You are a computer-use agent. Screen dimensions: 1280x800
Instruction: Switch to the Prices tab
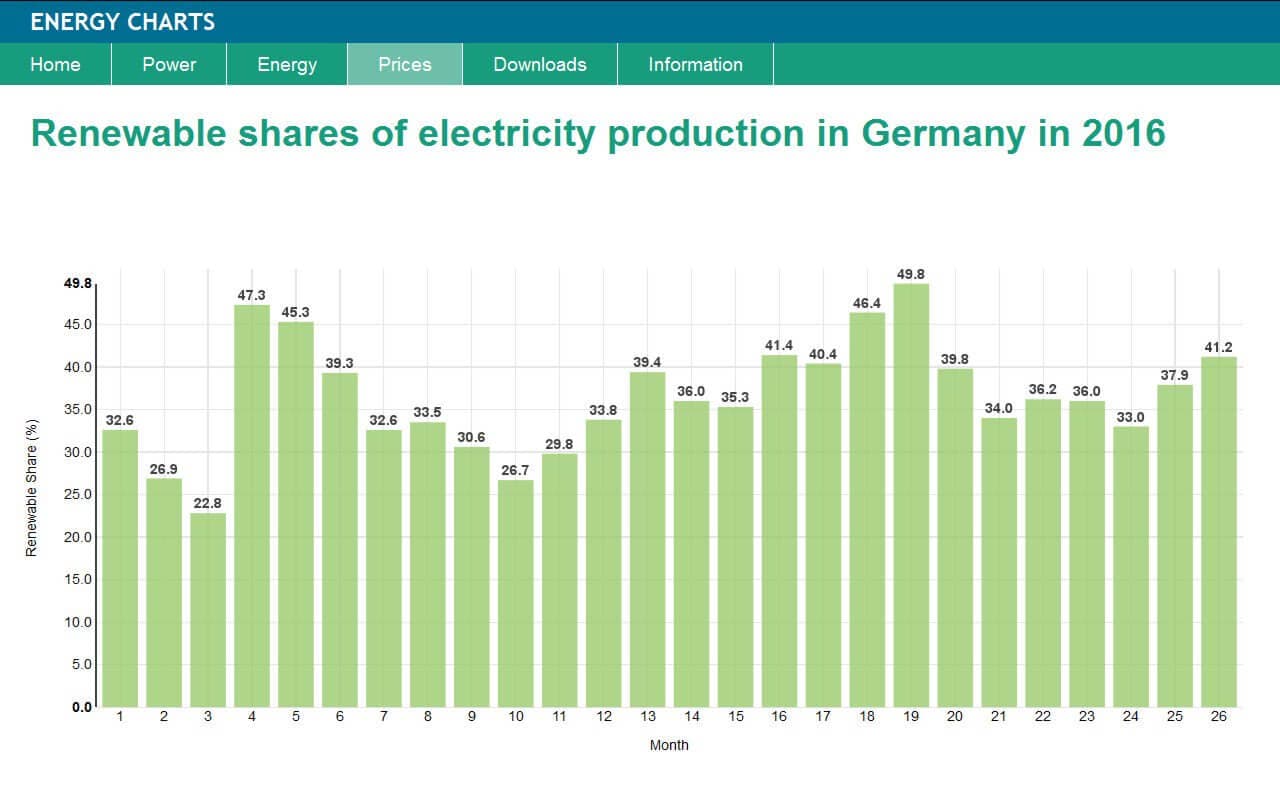[405, 64]
